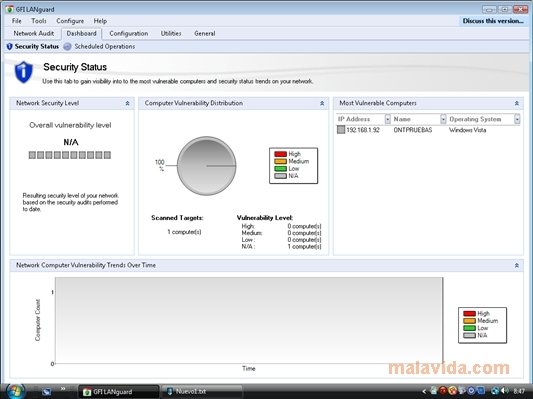Open the Operating System column filter dropdown
The width and height of the screenshot is (533, 399).
517,119
